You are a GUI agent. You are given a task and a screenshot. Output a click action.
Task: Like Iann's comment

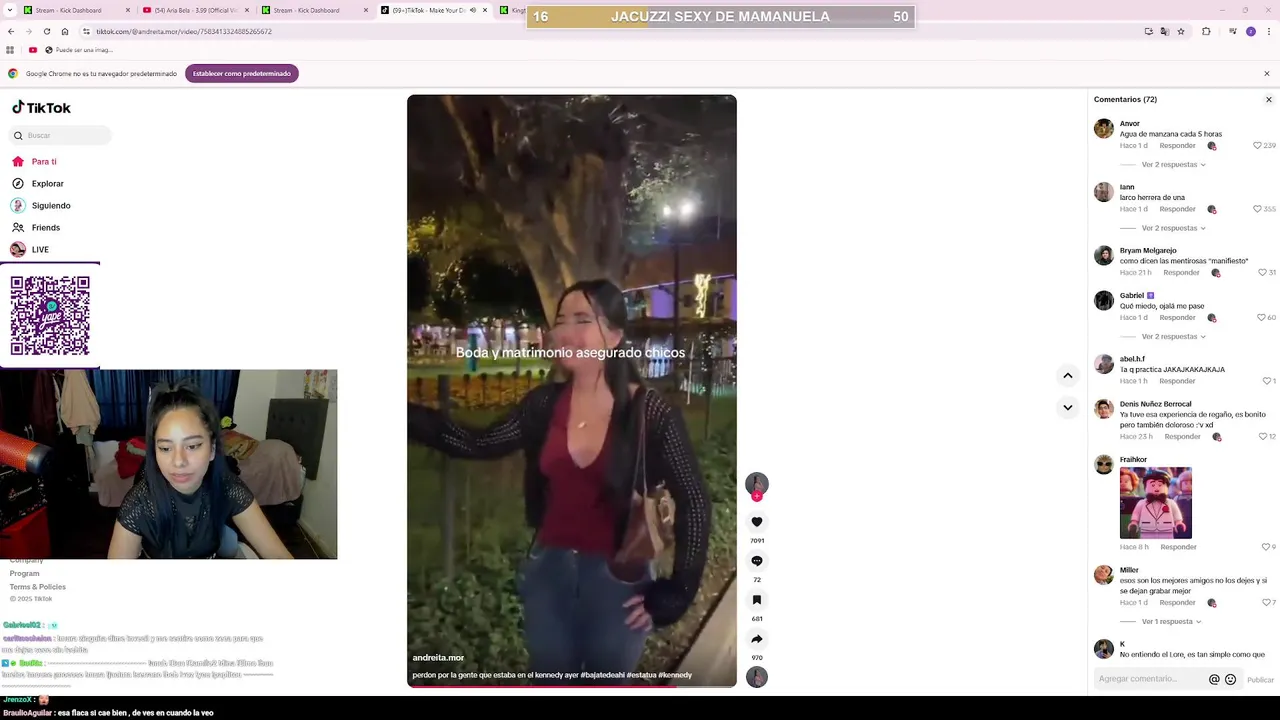(1258, 209)
